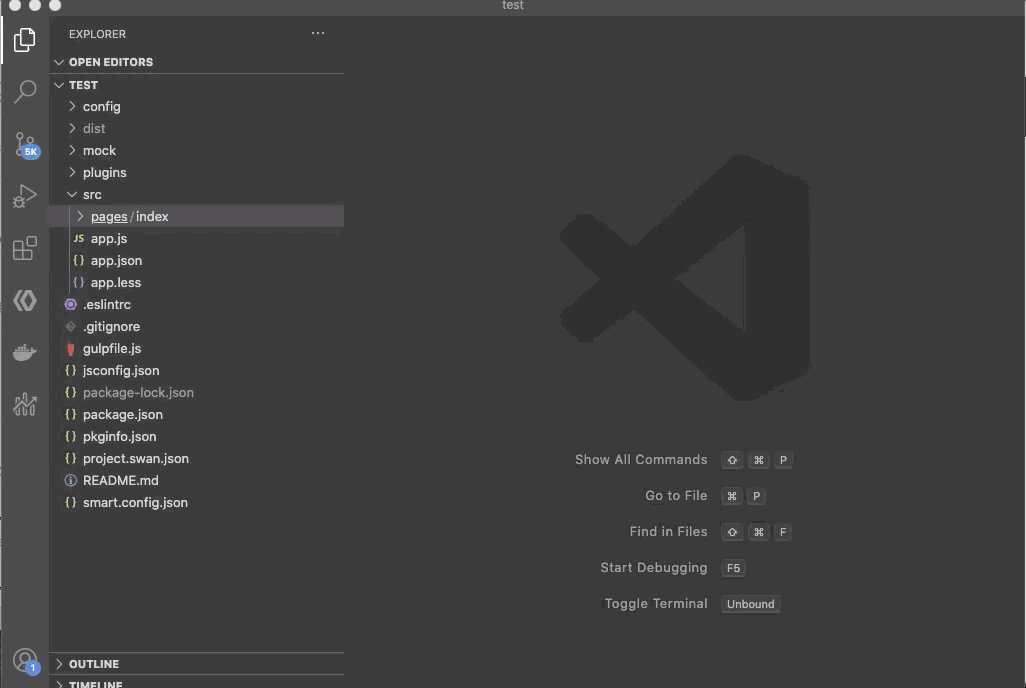
Task: Open the Explorer view in activity bar
Action: point(25,40)
